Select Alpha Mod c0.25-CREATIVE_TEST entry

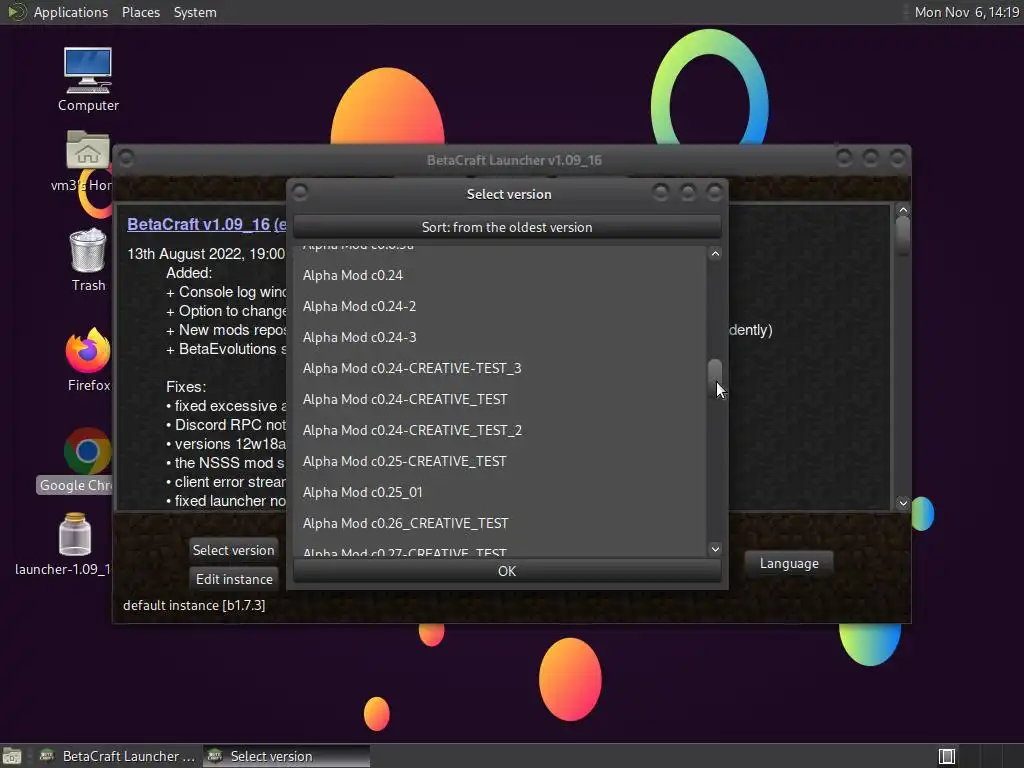500,461
